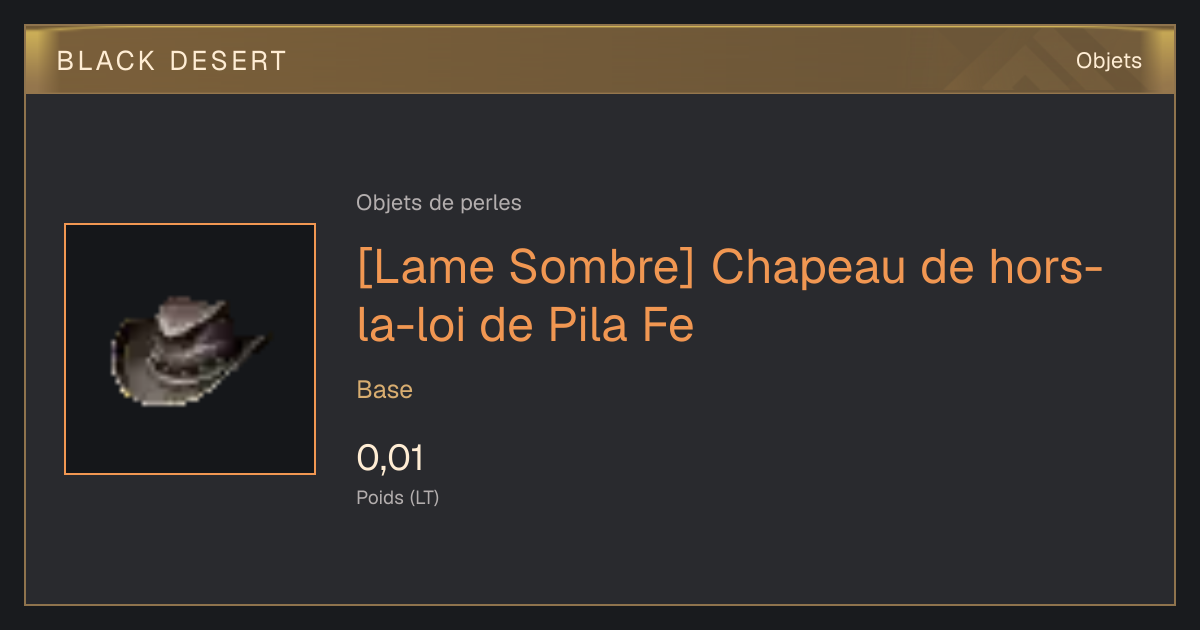This screenshot has width=1200, height=630.
Task: Click the hat's crown in the icon
Action: pyautogui.click(x=188, y=320)
